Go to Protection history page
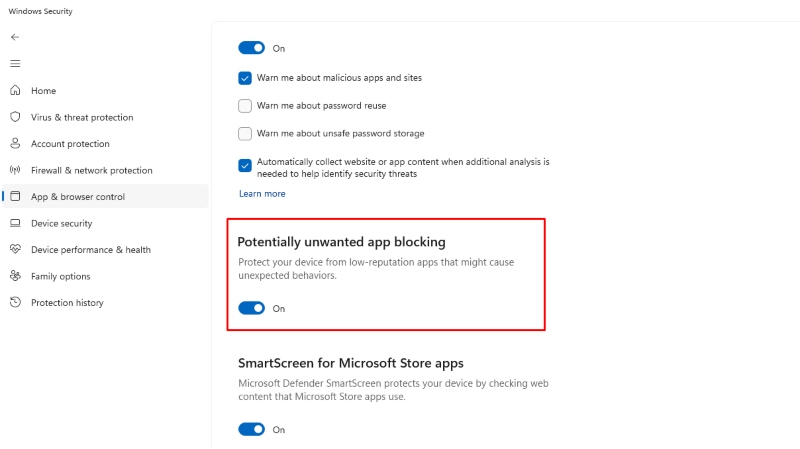 67,303
